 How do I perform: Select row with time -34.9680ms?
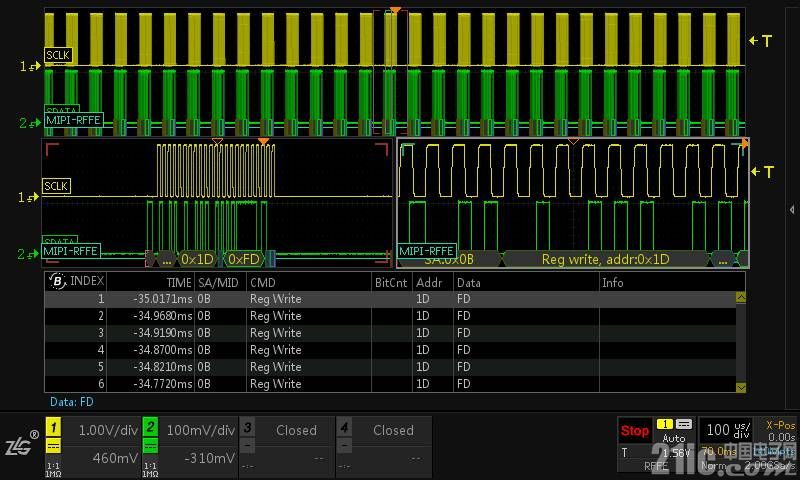tap(390, 316)
